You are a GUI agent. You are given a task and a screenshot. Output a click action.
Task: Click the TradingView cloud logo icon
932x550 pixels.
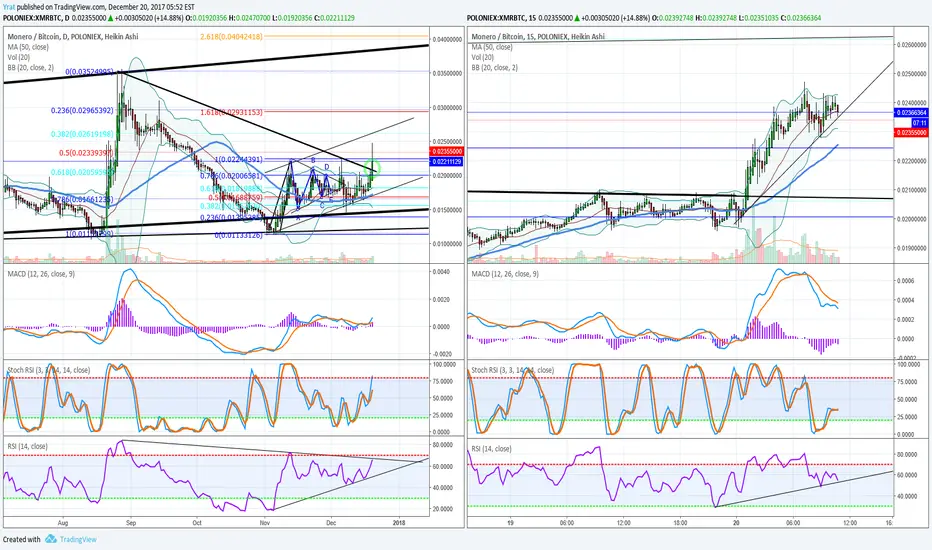51,539
